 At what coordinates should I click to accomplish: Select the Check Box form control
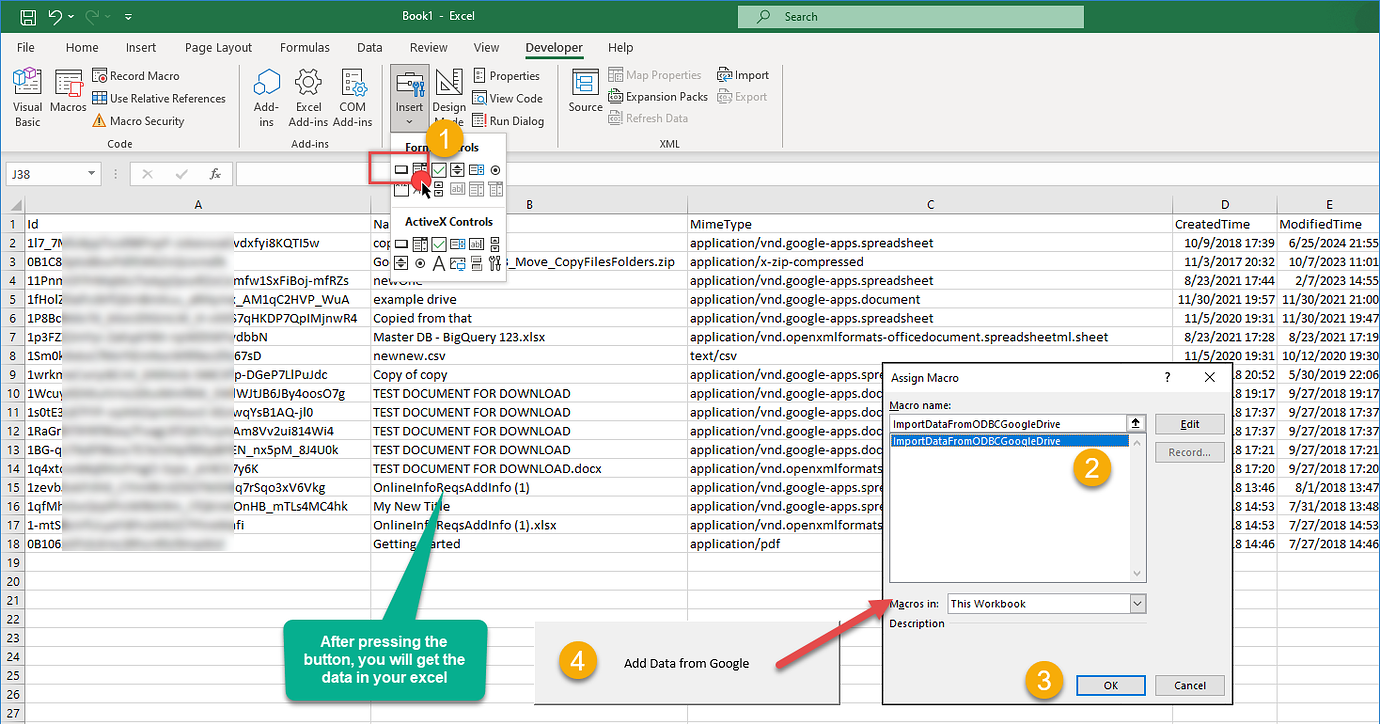click(x=438, y=169)
